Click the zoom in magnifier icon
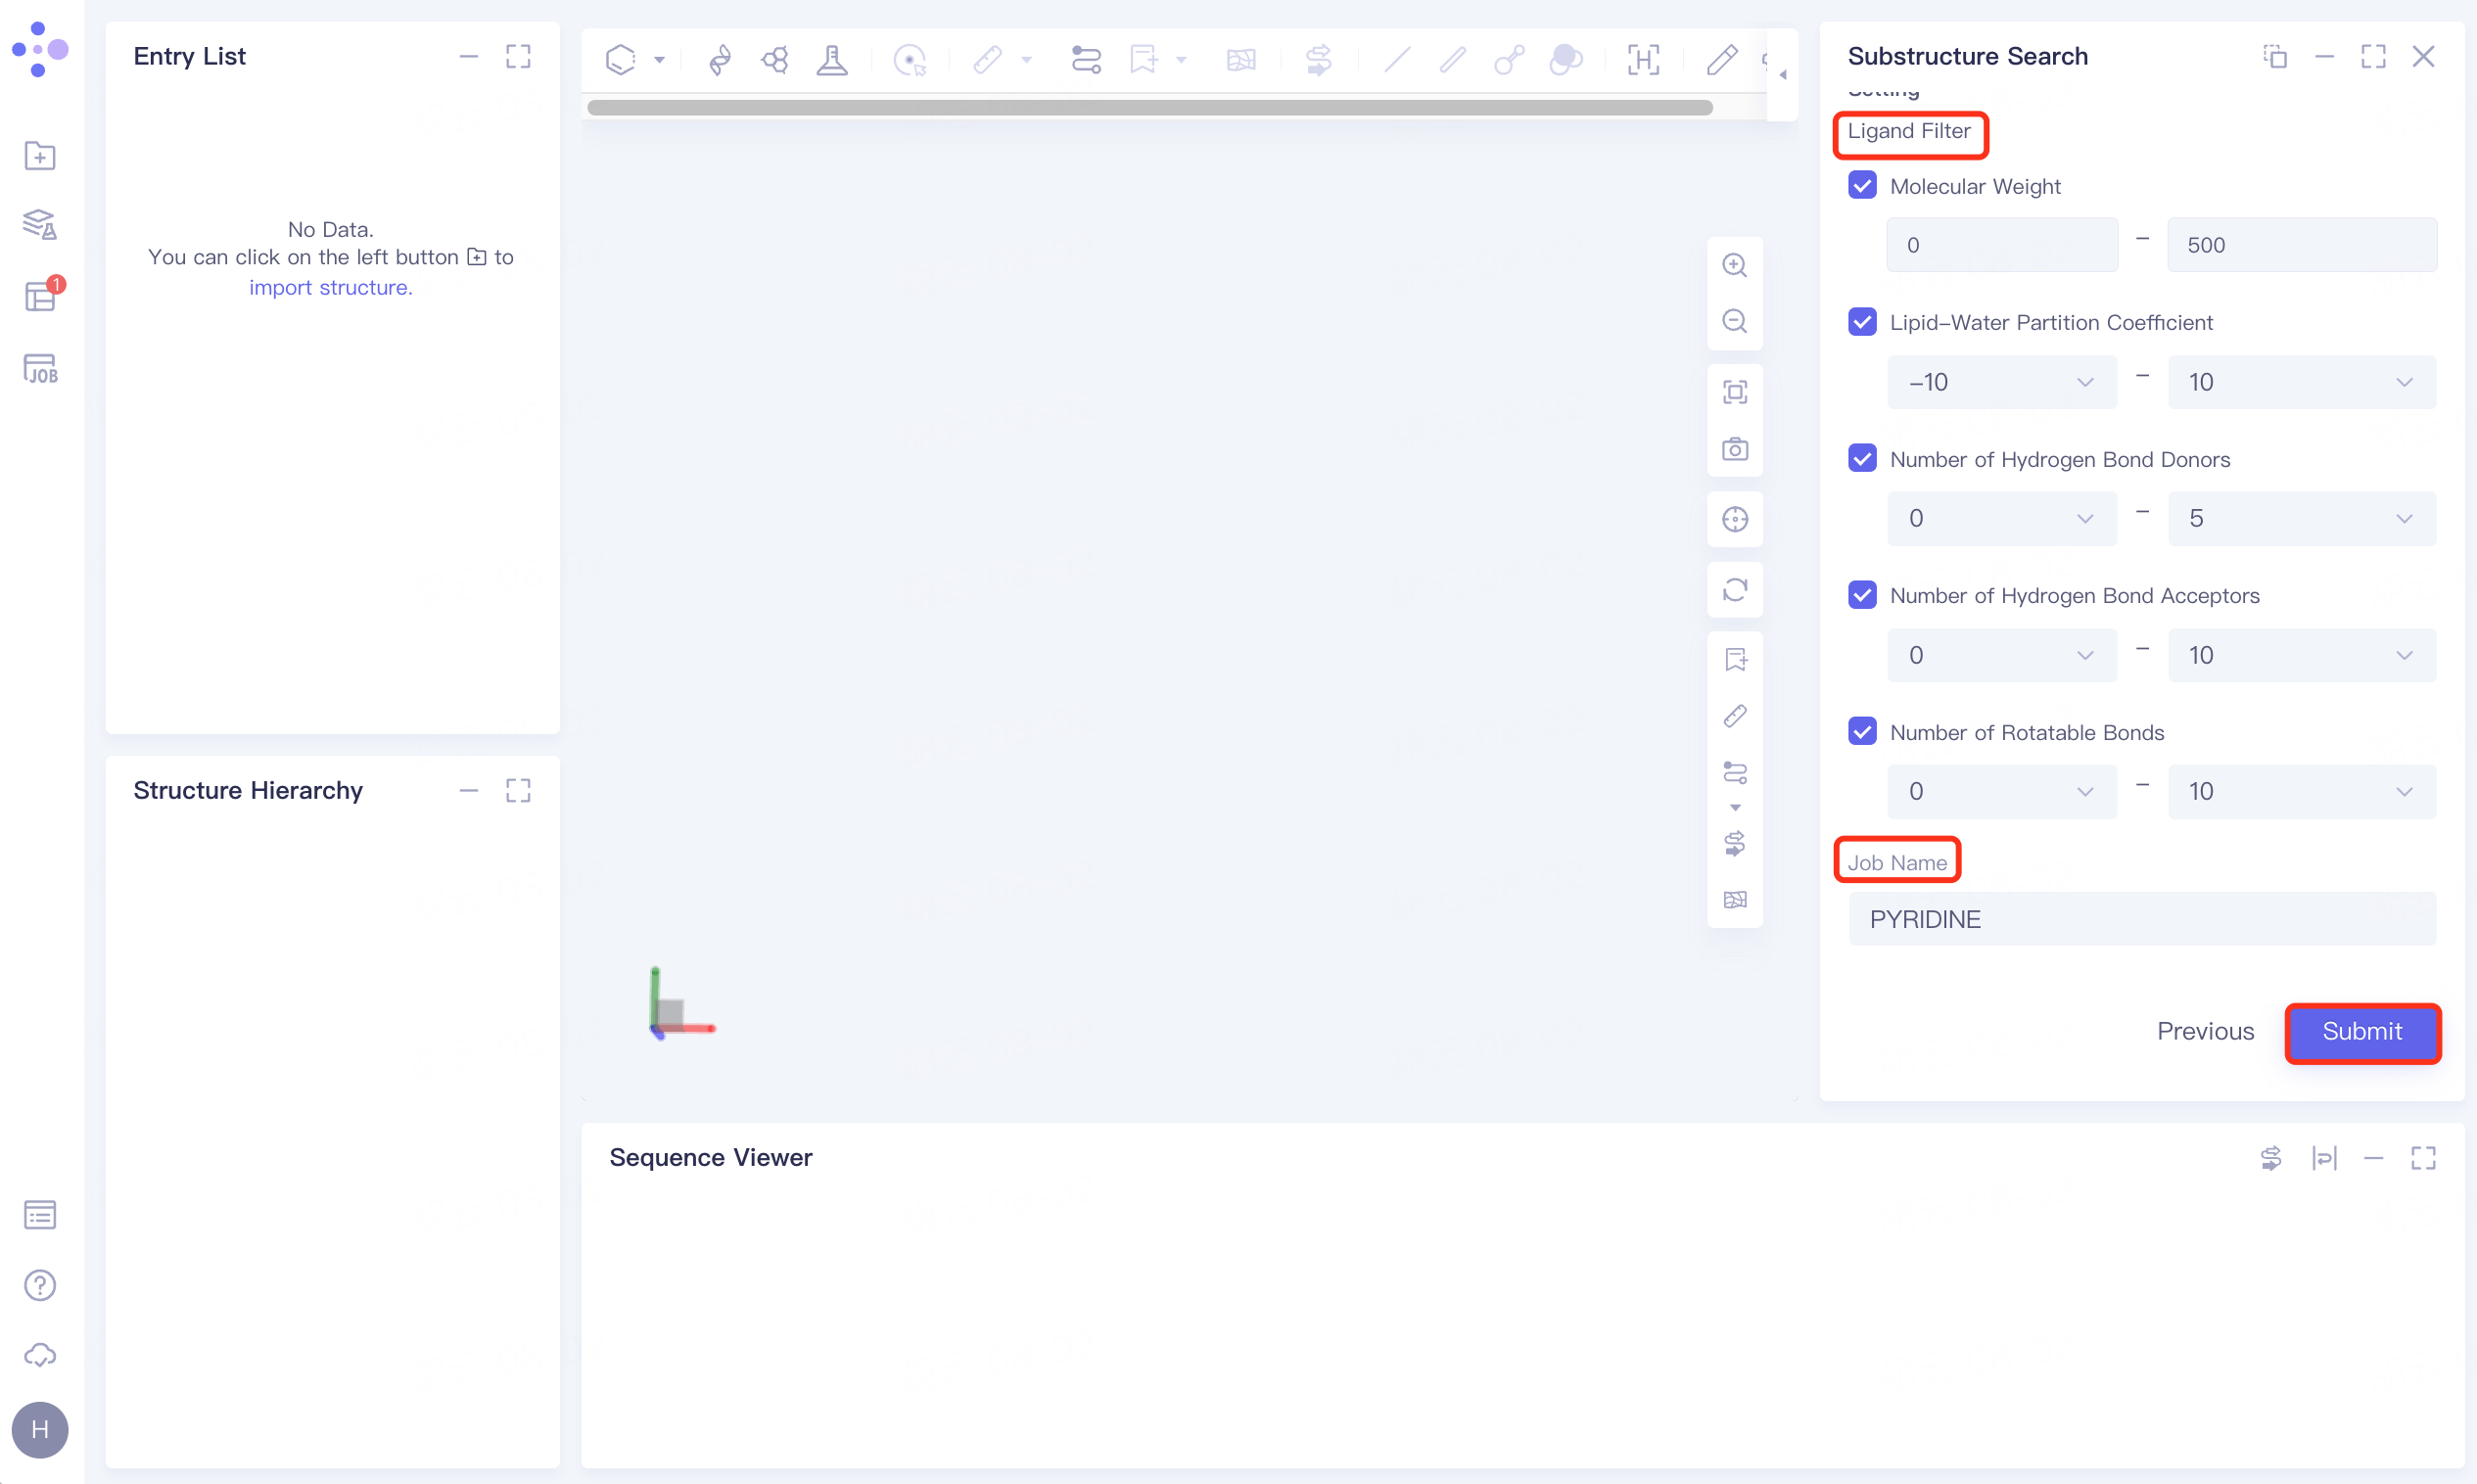Viewport: 2477px width, 1484px height. [x=1734, y=265]
